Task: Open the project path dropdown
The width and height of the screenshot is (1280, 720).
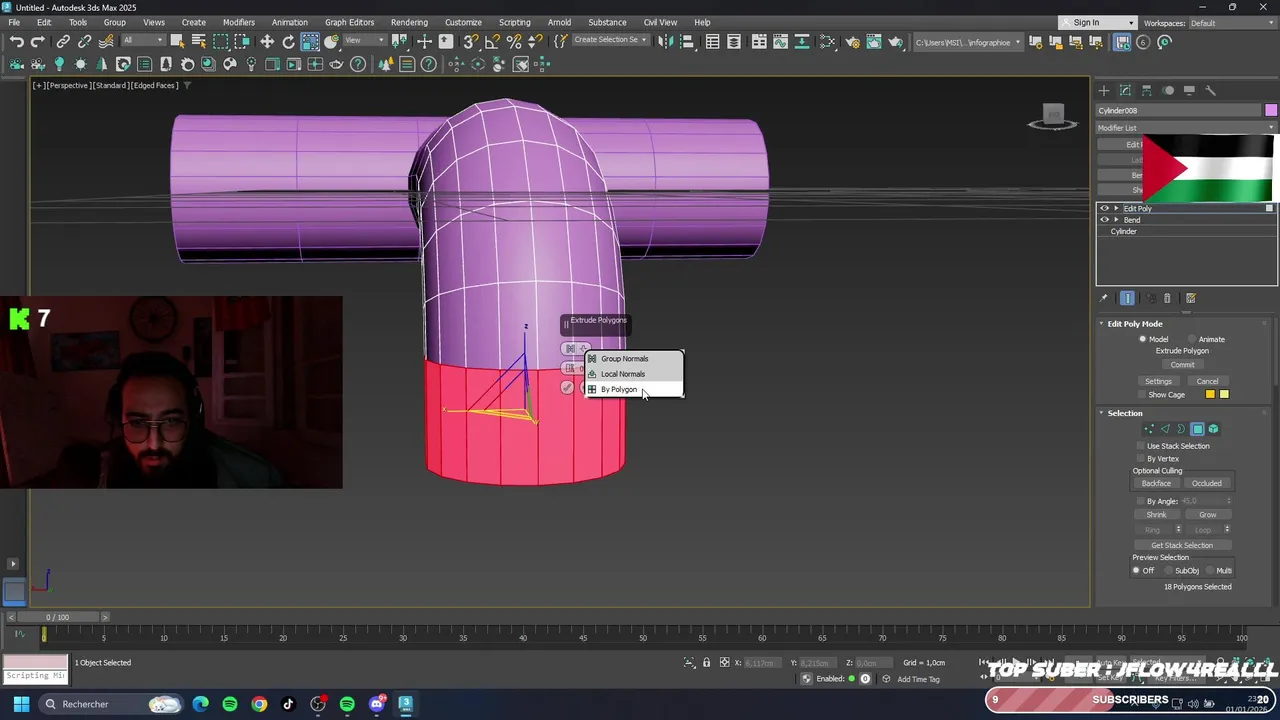Action: (969, 42)
